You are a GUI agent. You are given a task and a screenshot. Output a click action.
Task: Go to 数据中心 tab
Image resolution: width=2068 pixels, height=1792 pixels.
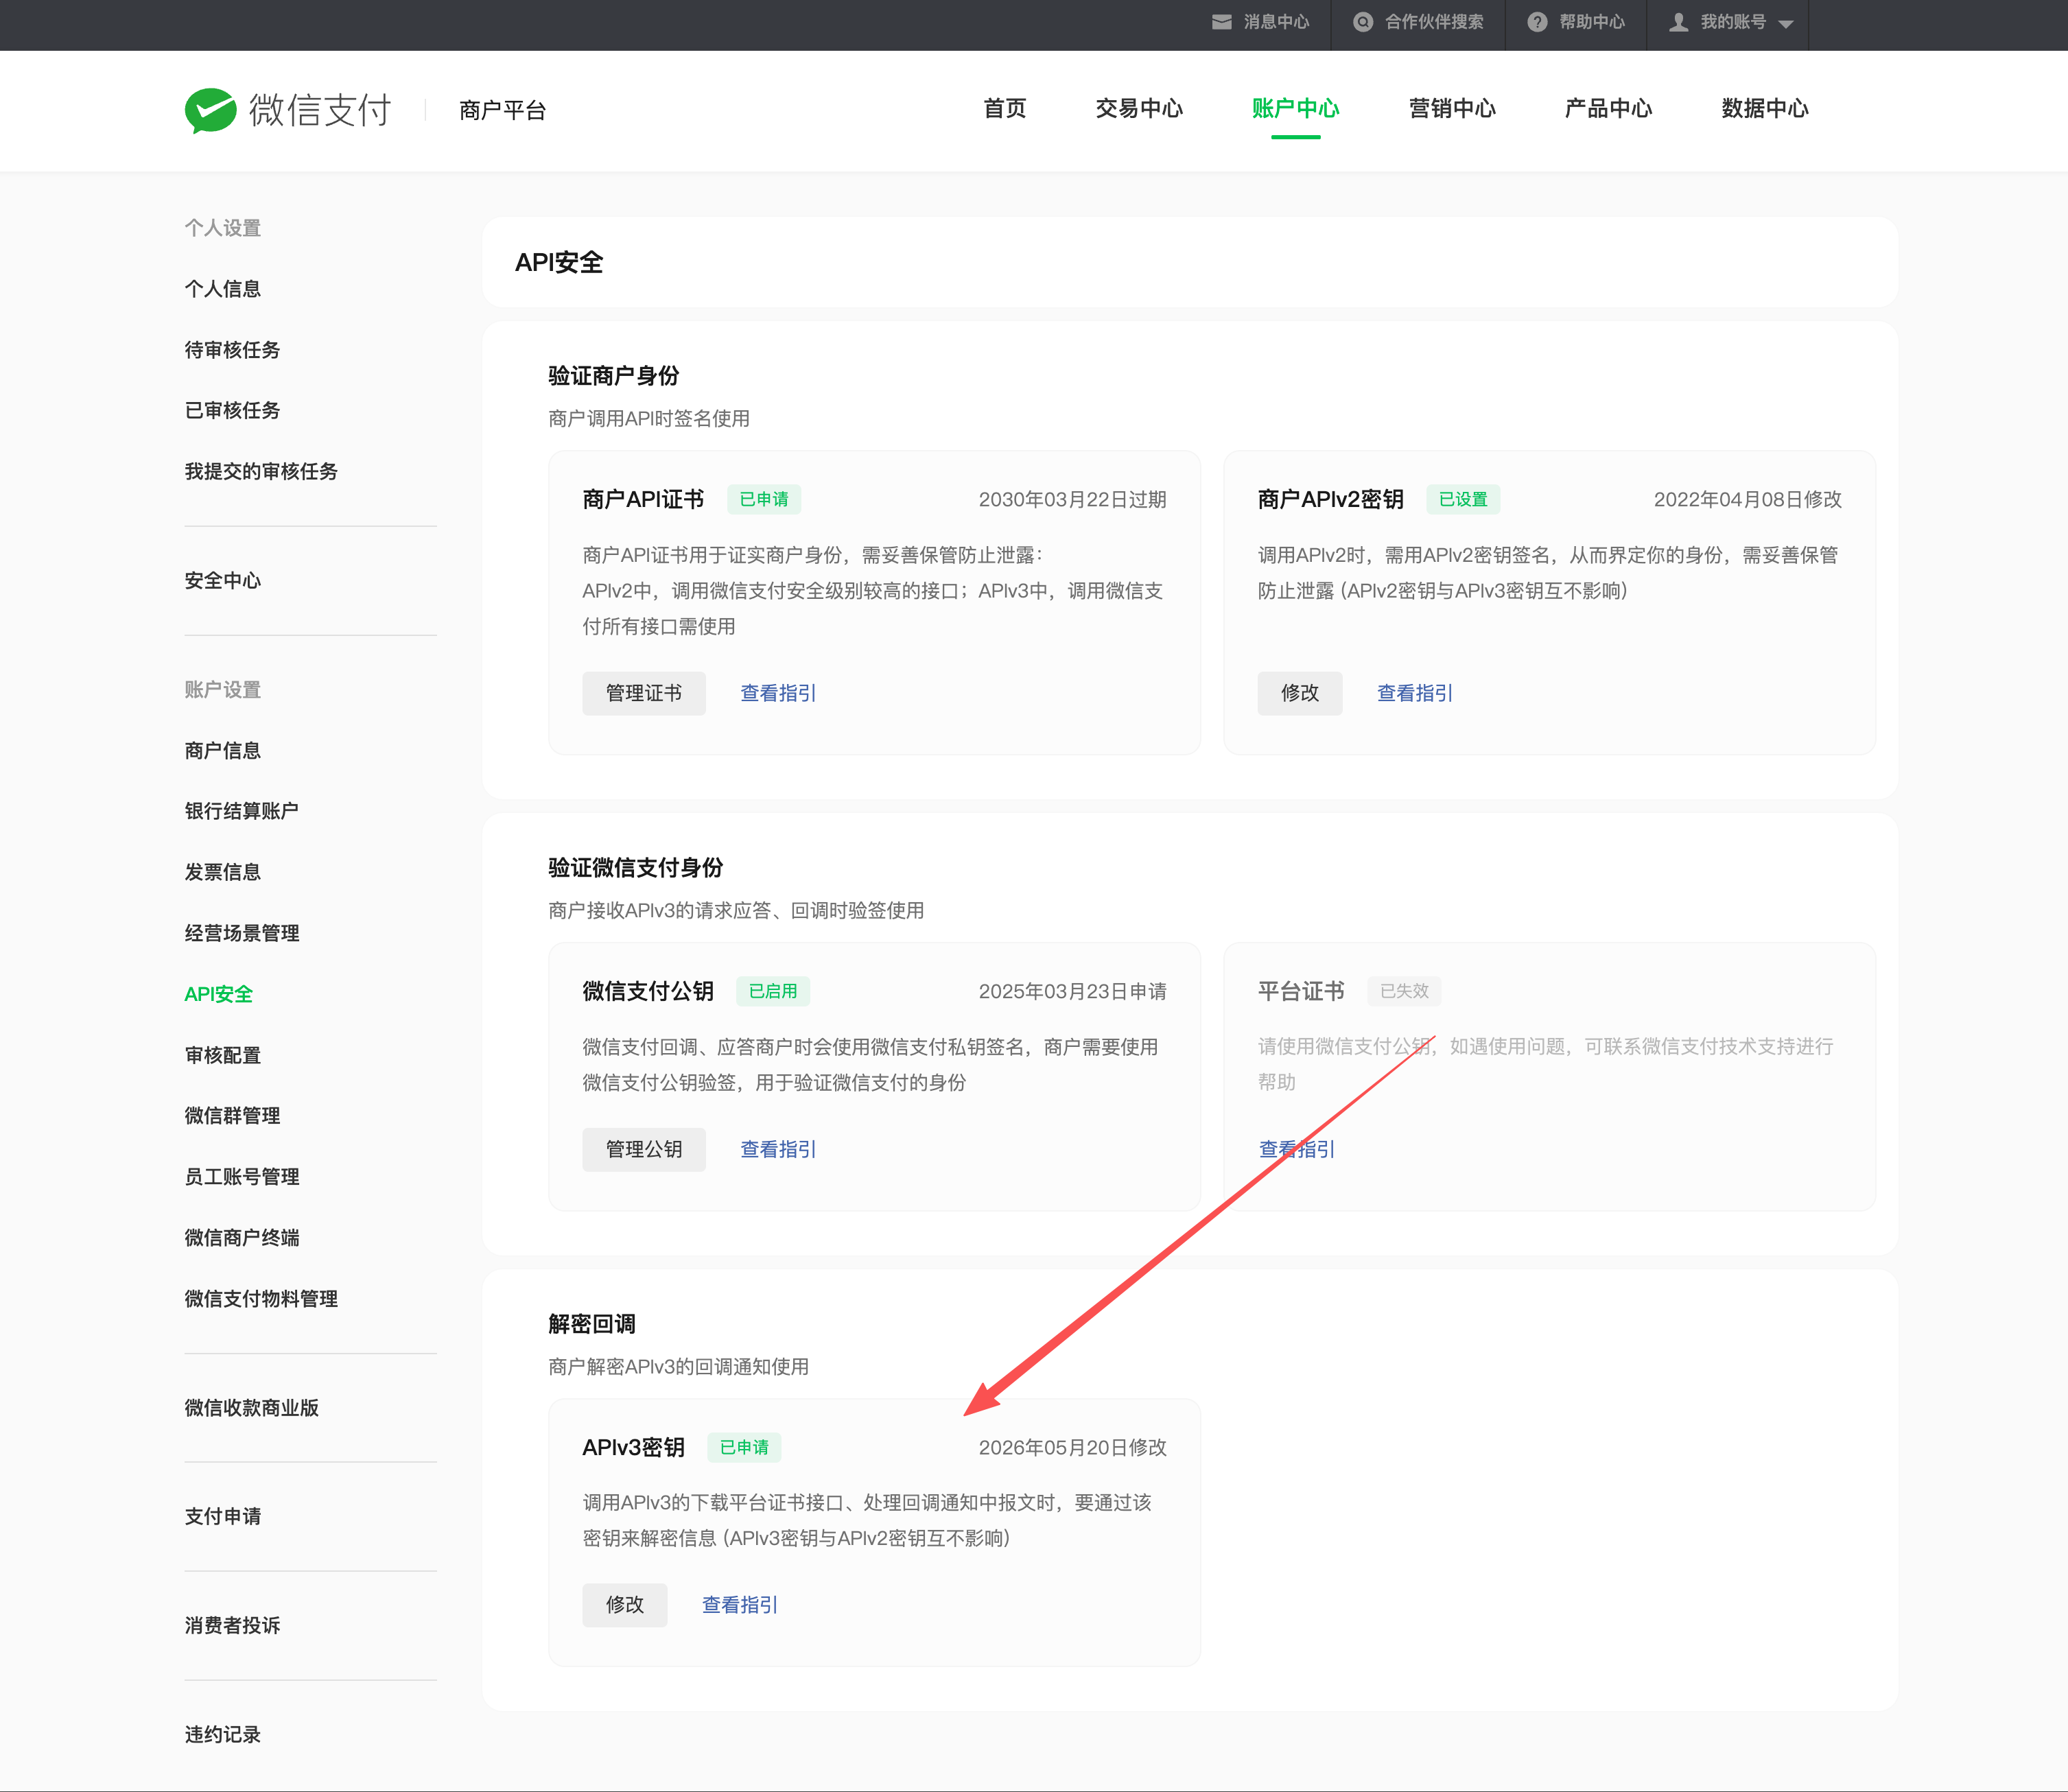[1765, 108]
